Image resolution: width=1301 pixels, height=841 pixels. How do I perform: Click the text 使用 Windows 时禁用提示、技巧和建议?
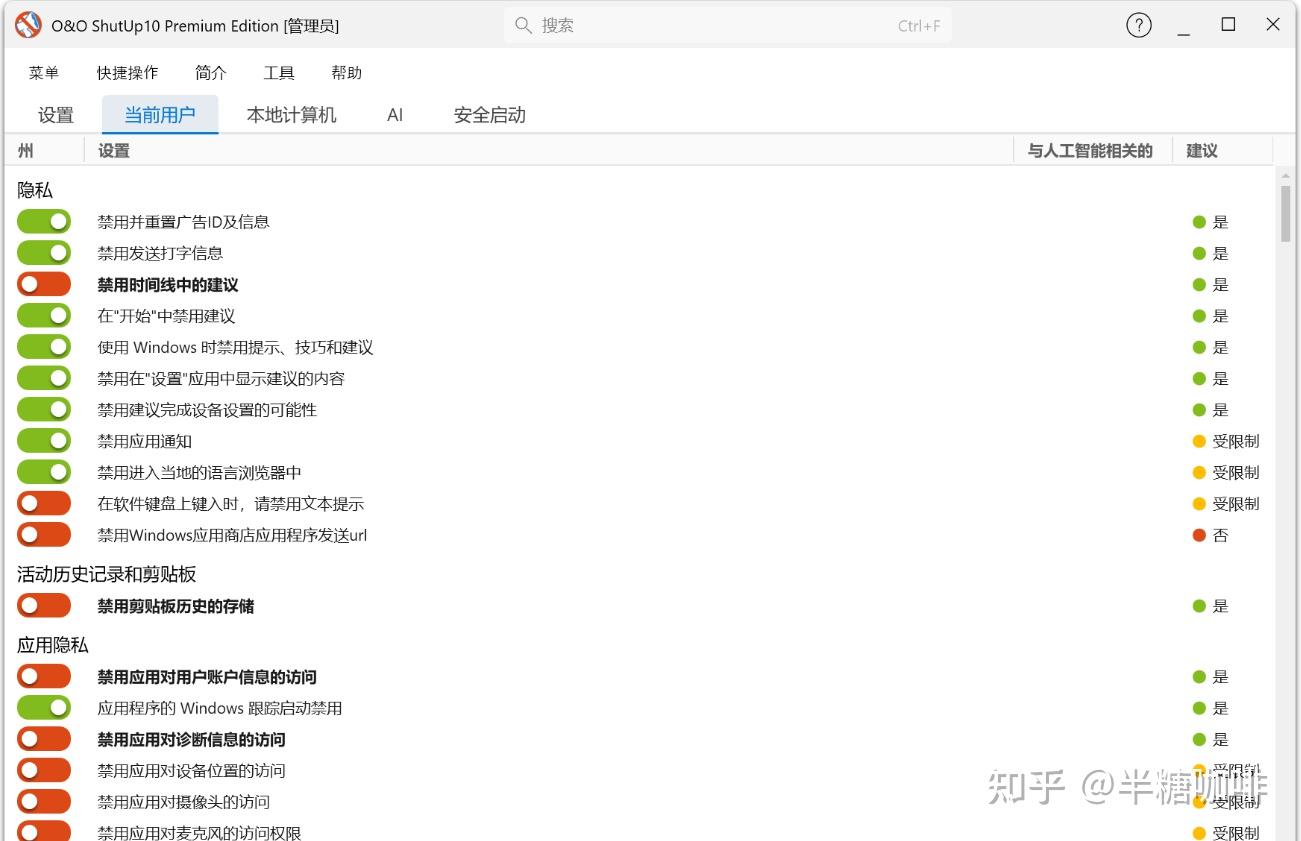coord(235,347)
